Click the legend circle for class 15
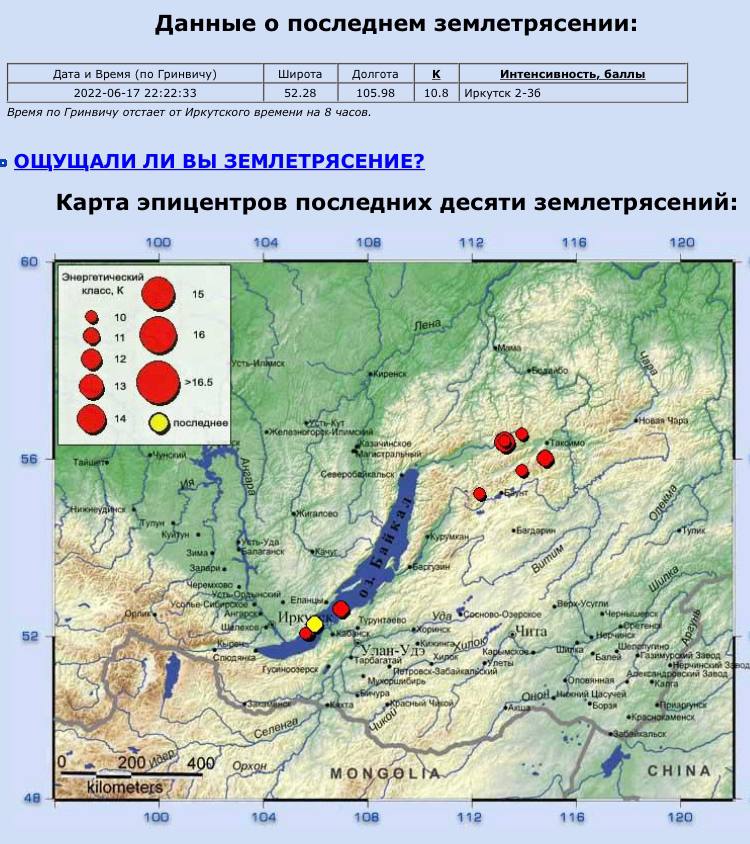The height and width of the screenshot is (844, 750). [x=158, y=294]
